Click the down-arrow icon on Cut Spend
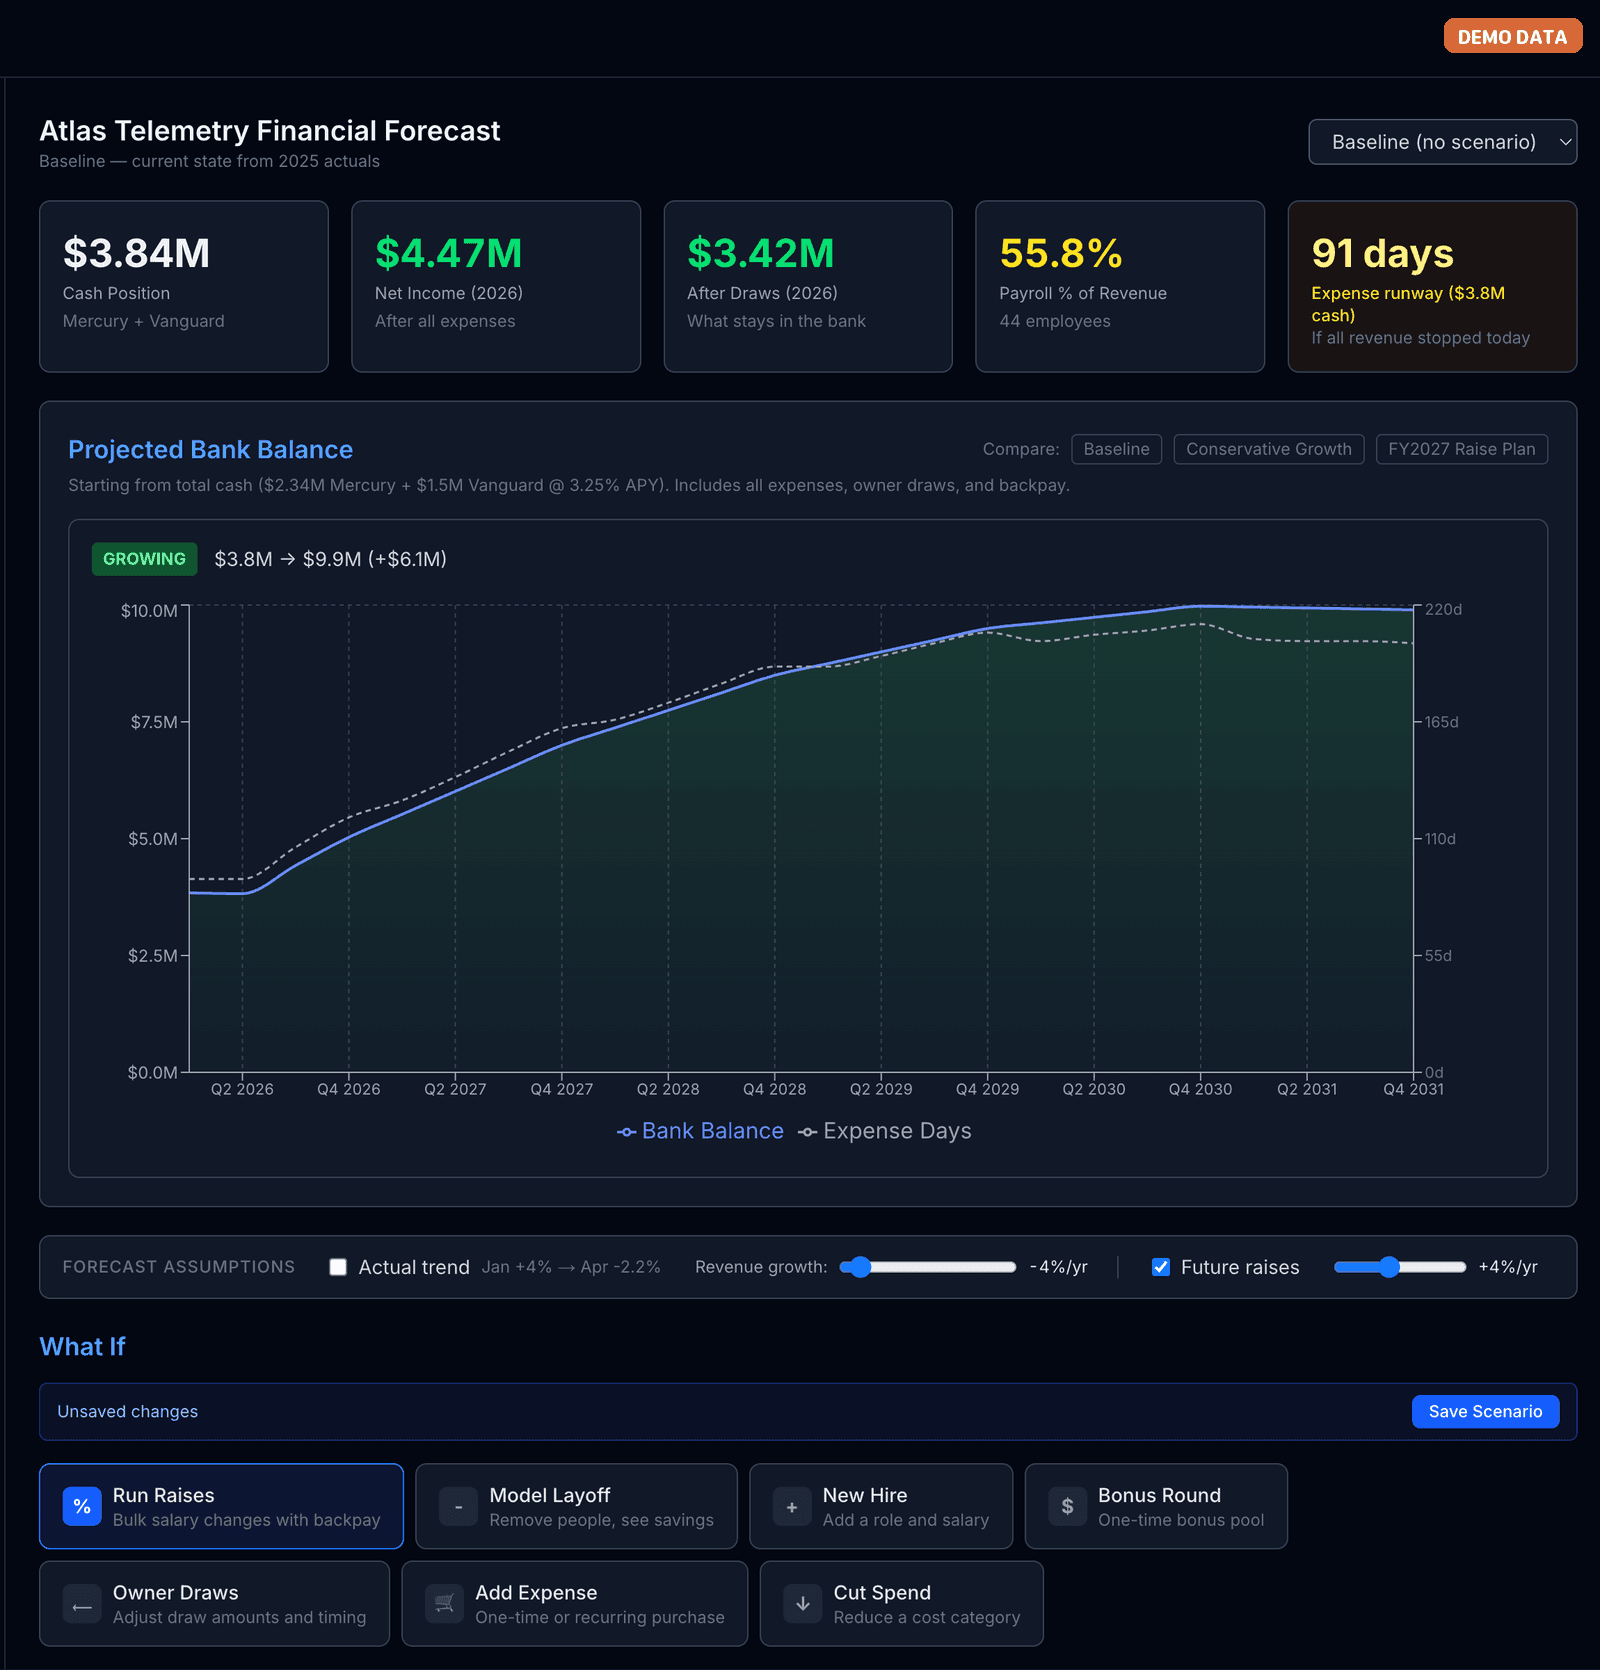This screenshot has height=1670, width=1600. point(803,1604)
